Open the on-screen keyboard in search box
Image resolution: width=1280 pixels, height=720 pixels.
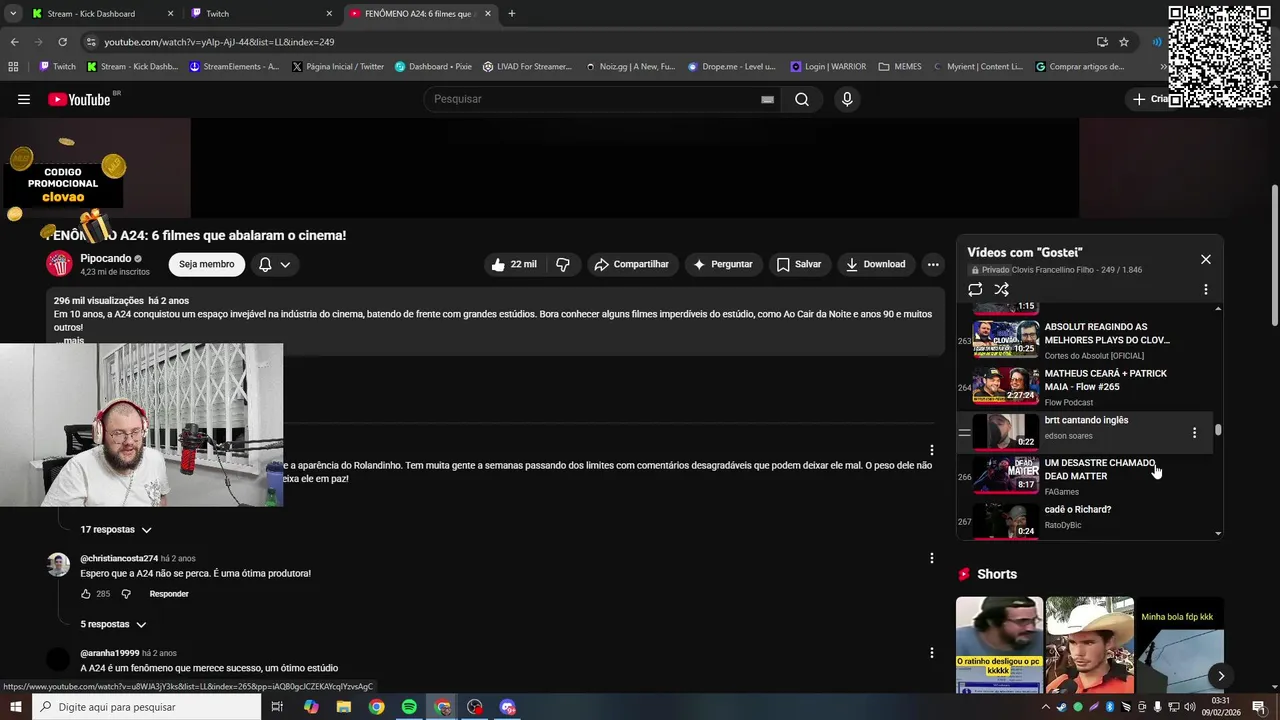click(x=767, y=99)
